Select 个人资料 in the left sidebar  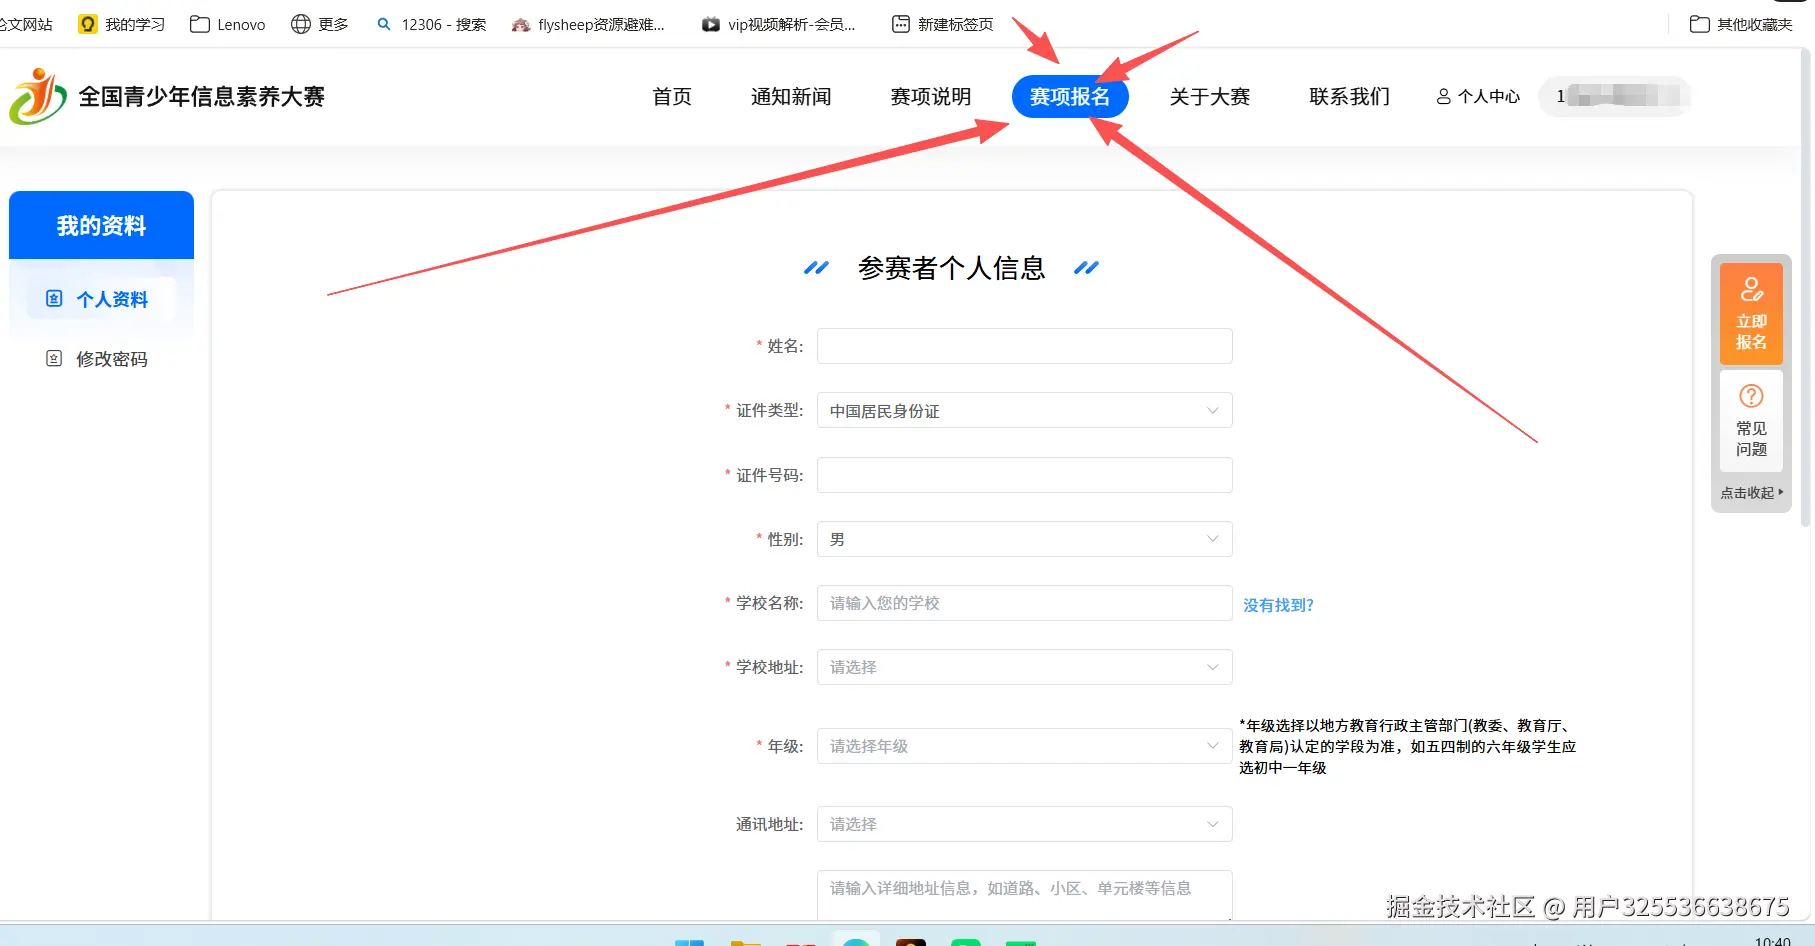[x=100, y=299]
